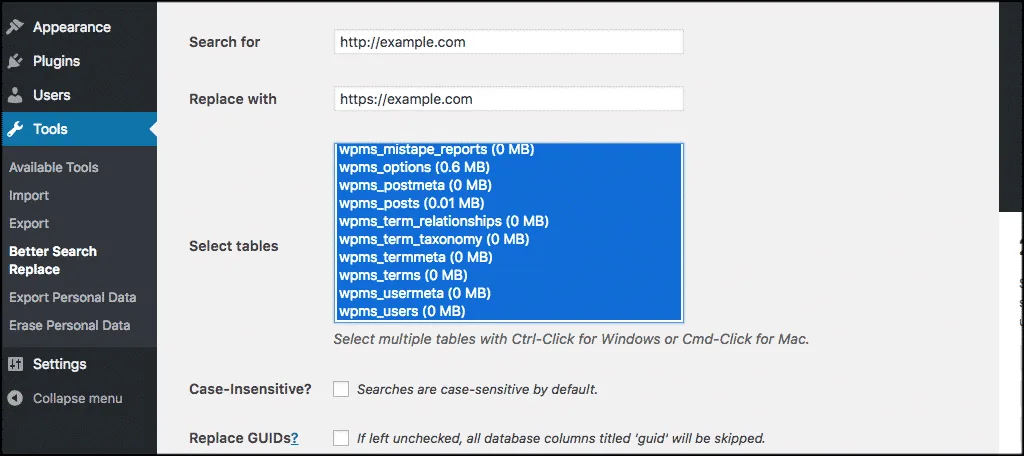The height and width of the screenshot is (456, 1024).
Task: Open the Import submenu item
Action: 29,195
